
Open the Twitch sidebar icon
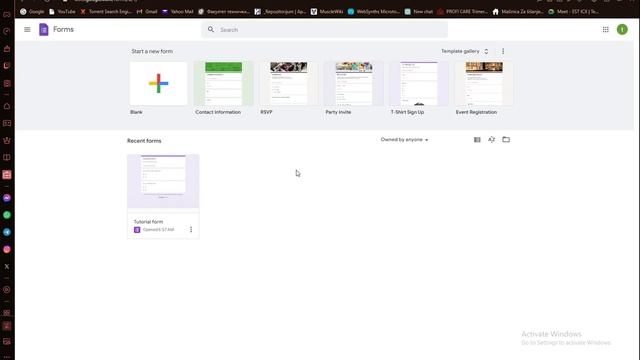[7, 66]
